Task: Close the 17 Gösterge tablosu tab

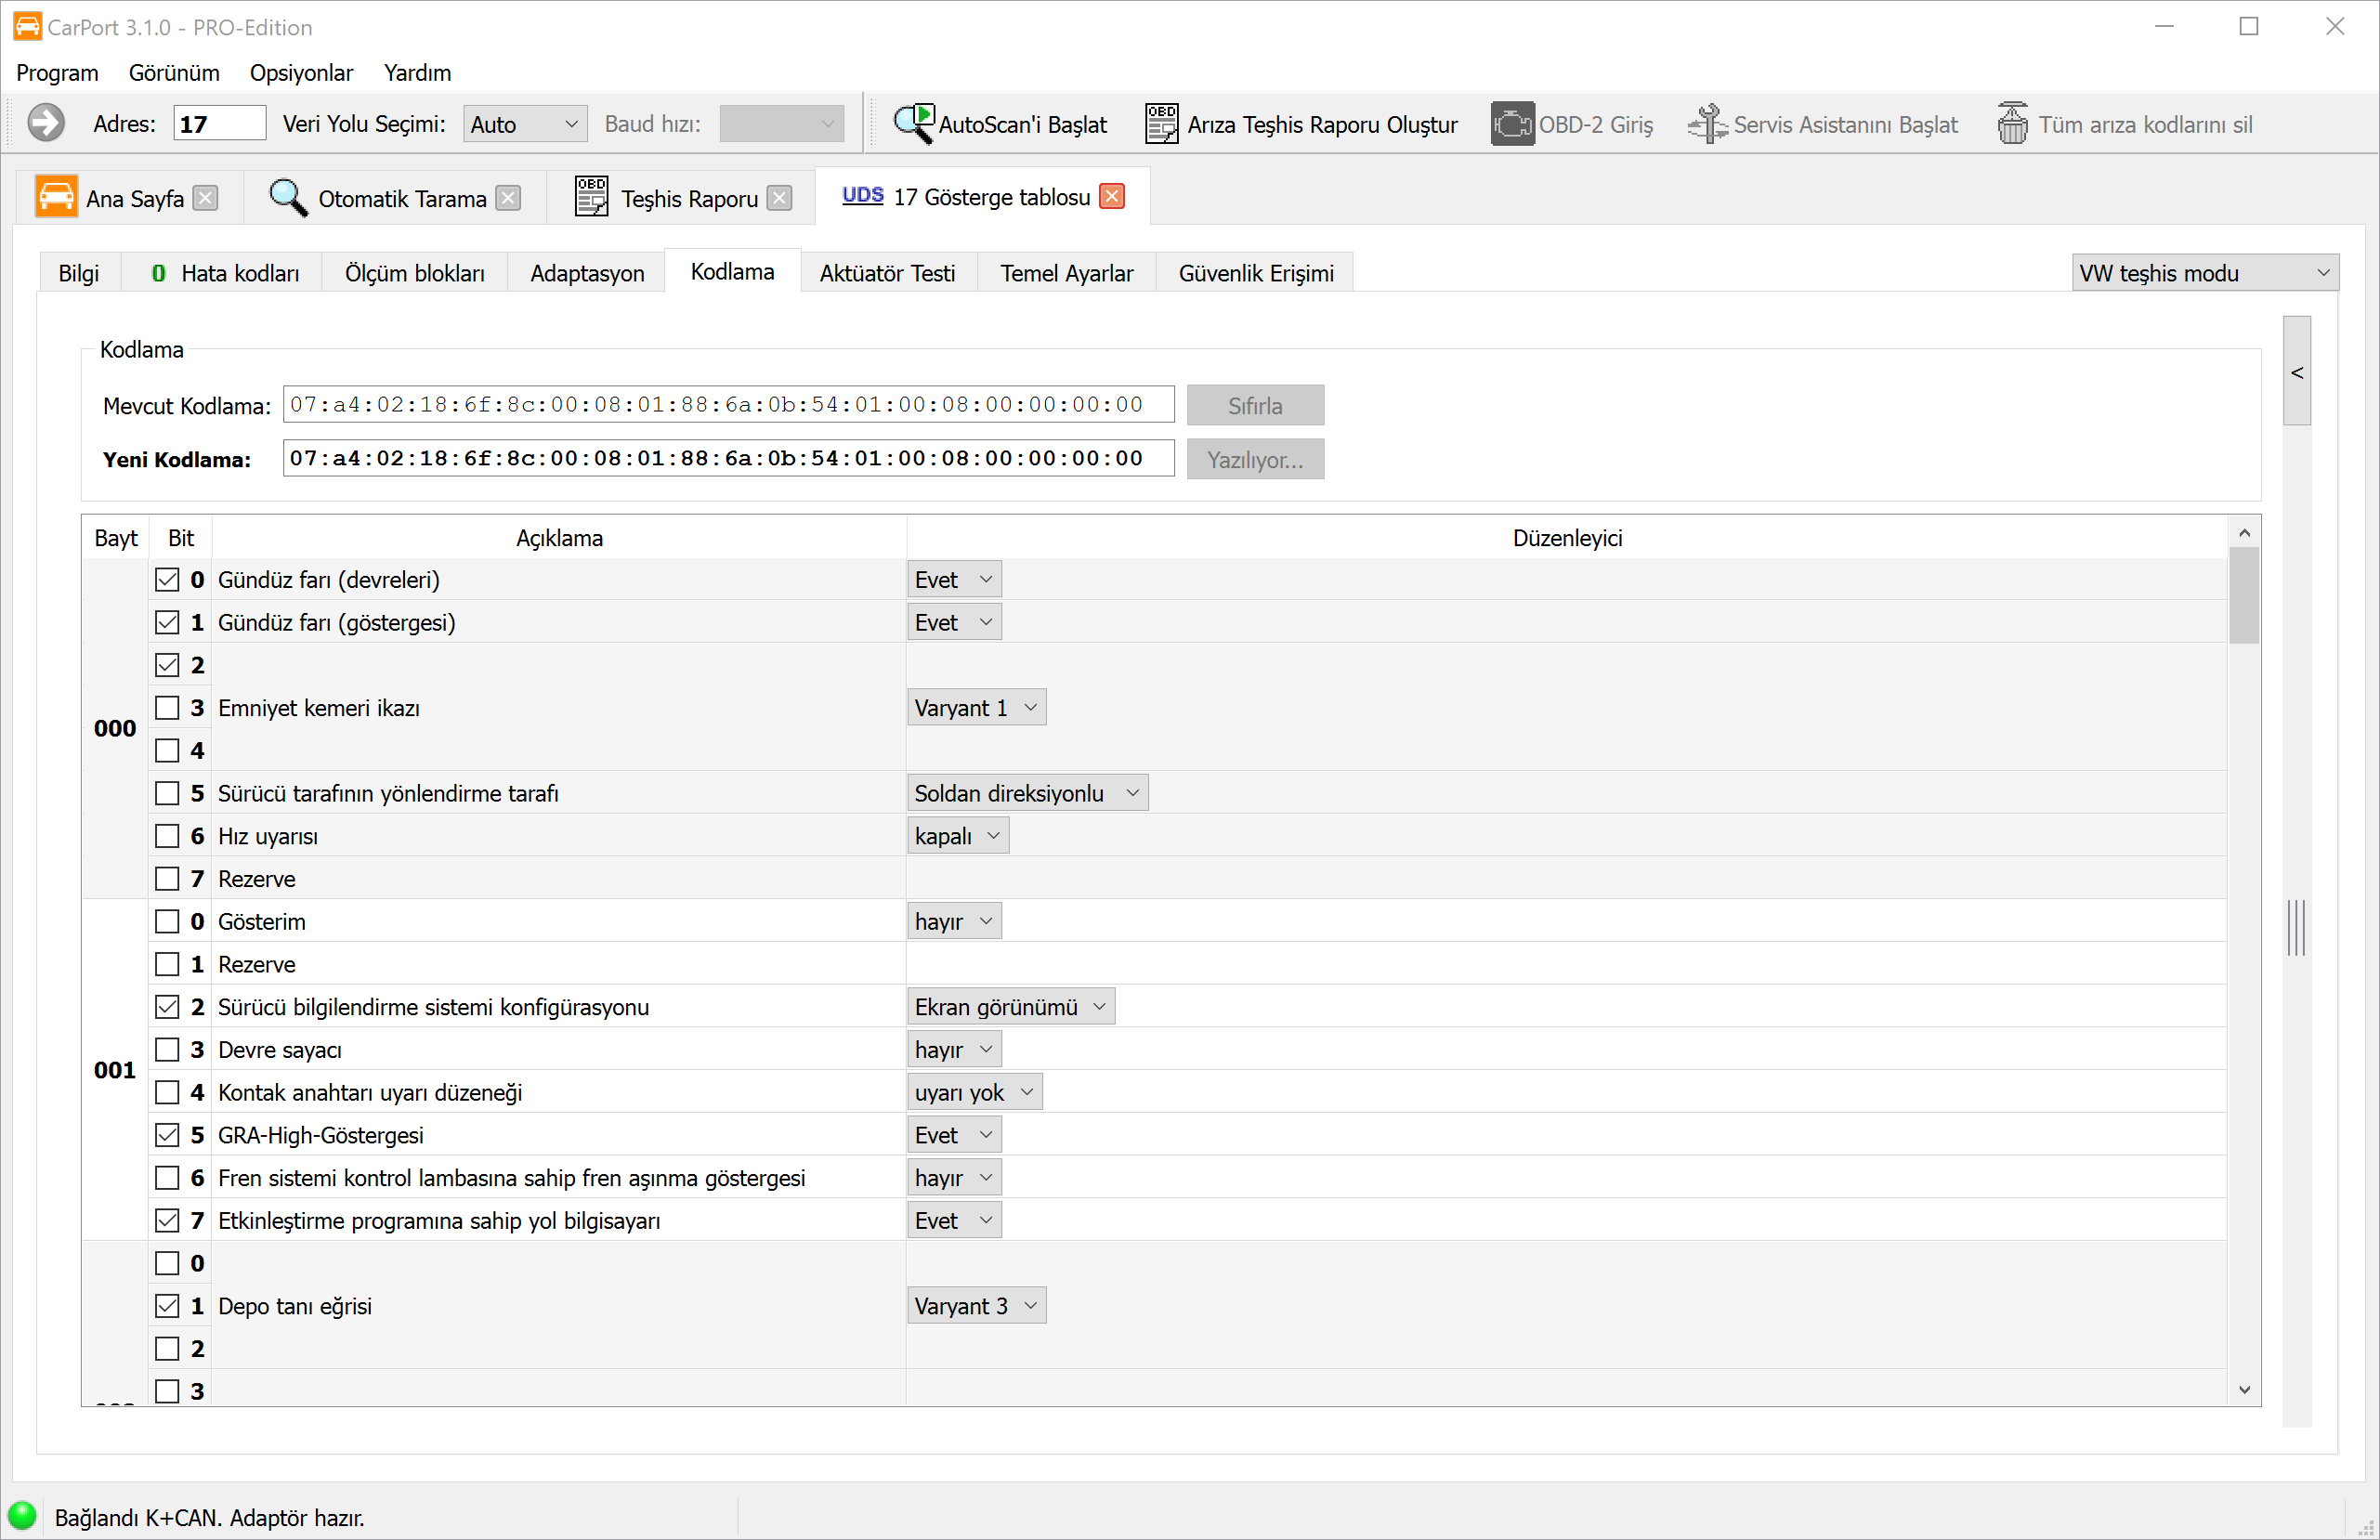Action: pos(1112,196)
